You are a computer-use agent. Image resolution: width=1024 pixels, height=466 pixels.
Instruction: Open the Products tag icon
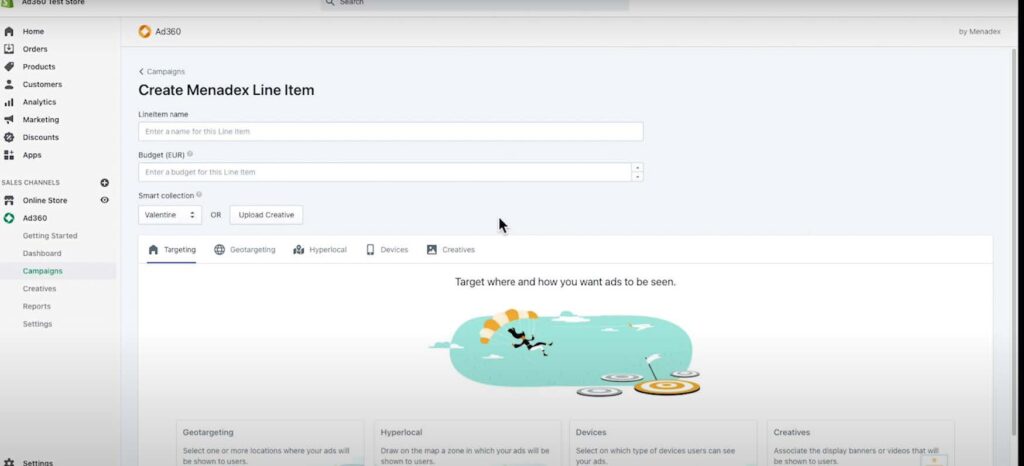[8, 67]
